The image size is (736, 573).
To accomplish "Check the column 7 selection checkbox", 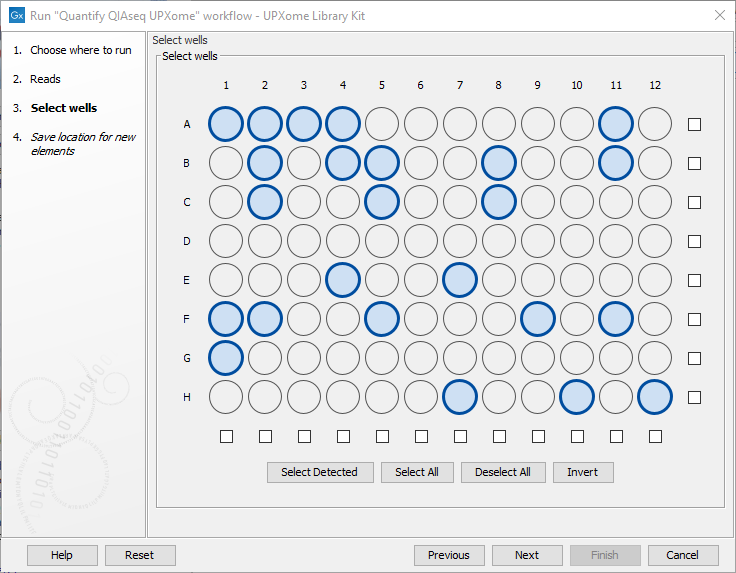I will pyautogui.click(x=460, y=436).
